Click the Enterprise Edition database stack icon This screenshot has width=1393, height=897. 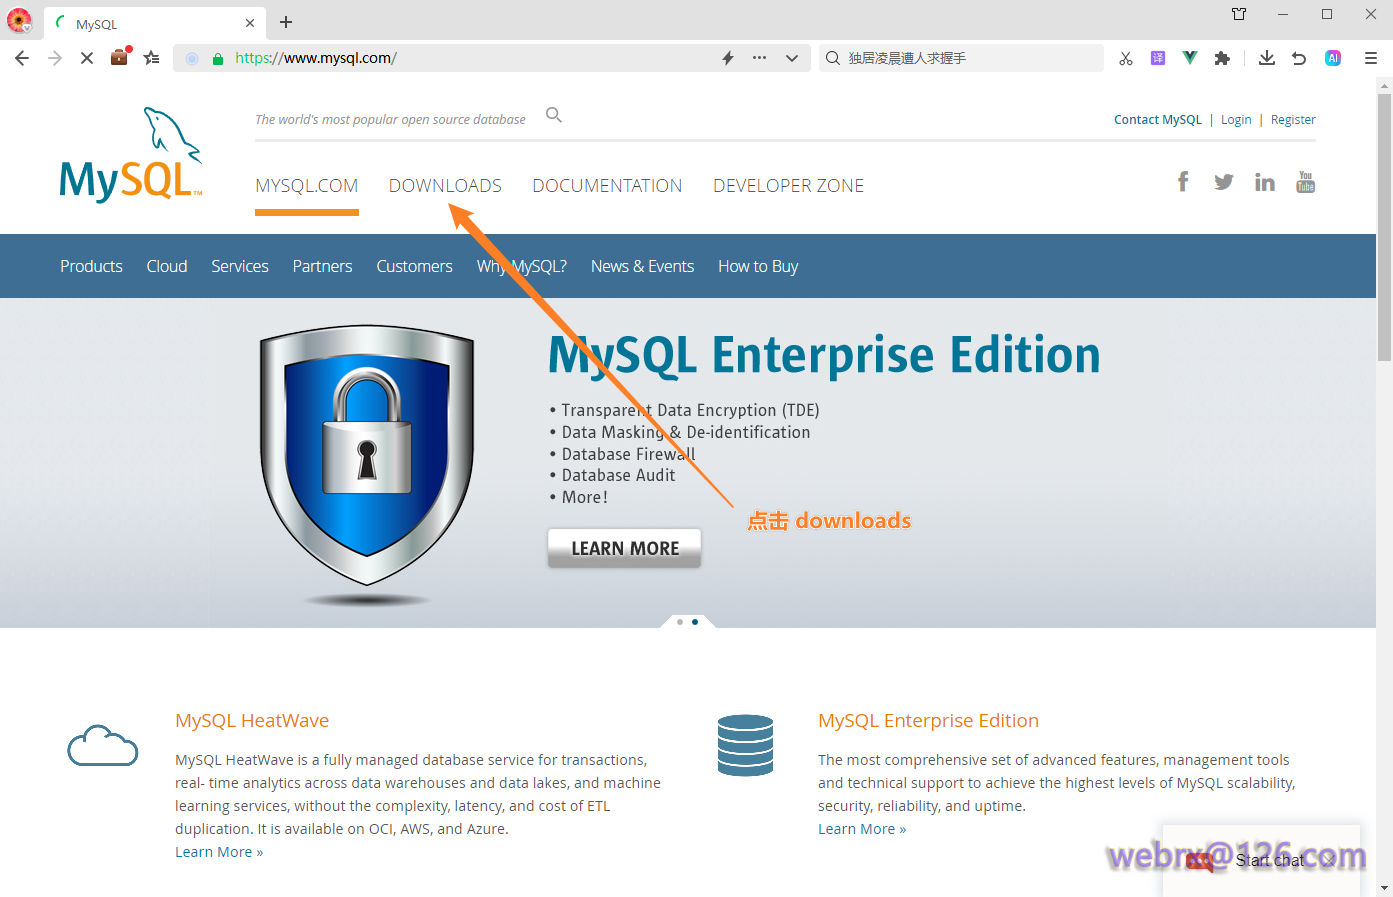pos(746,745)
